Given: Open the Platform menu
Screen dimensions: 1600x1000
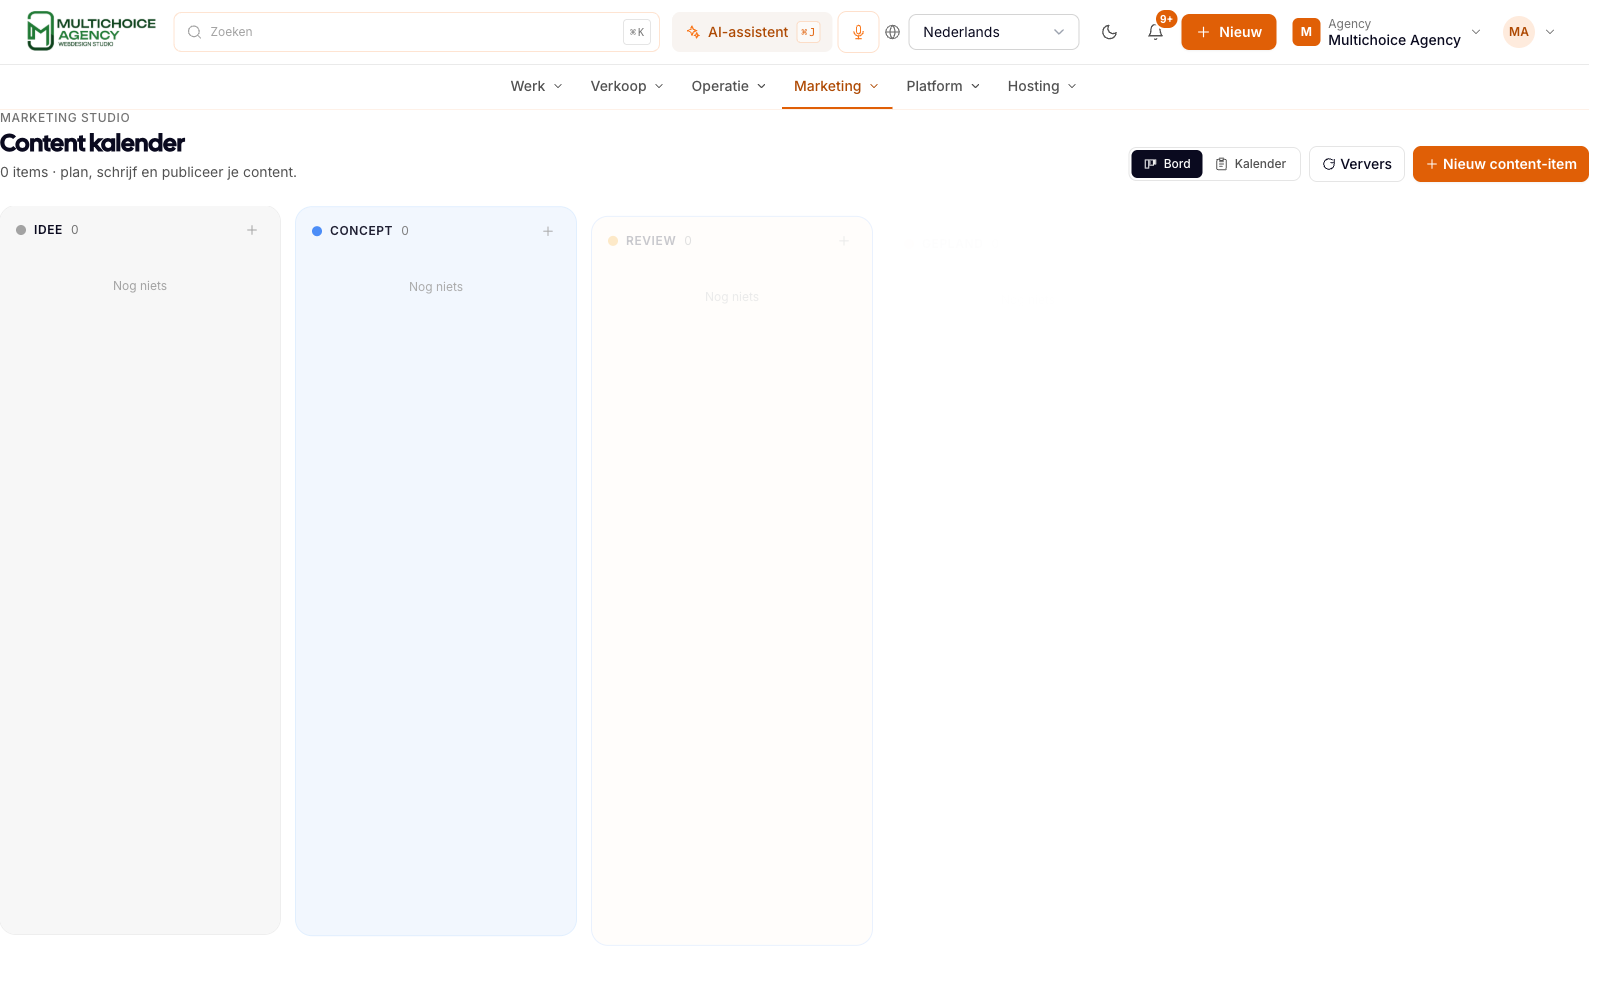Looking at the screenshot, I should [943, 86].
